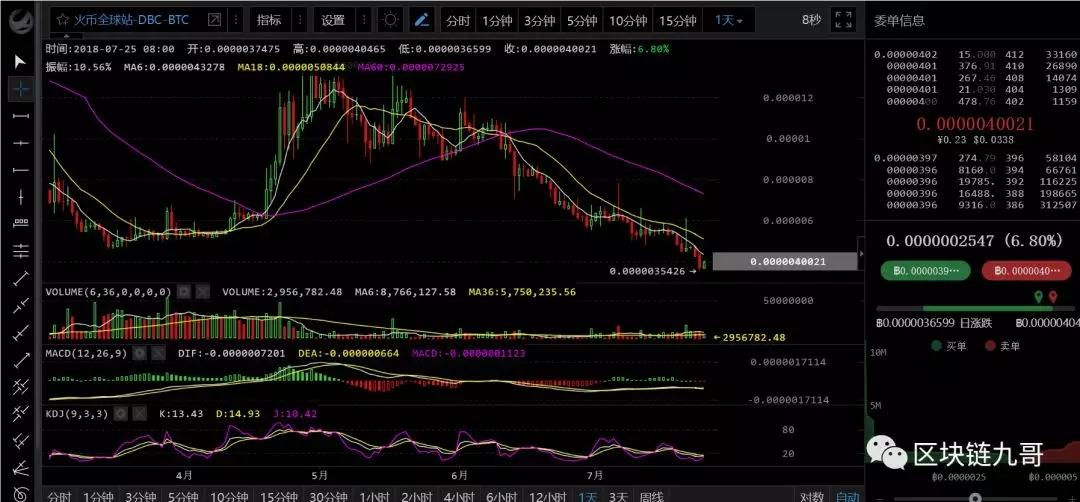Image resolution: width=1080 pixels, height=502 pixels.
Task: Favorite DBC-BTC pair with star icon
Action: click(63, 20)
